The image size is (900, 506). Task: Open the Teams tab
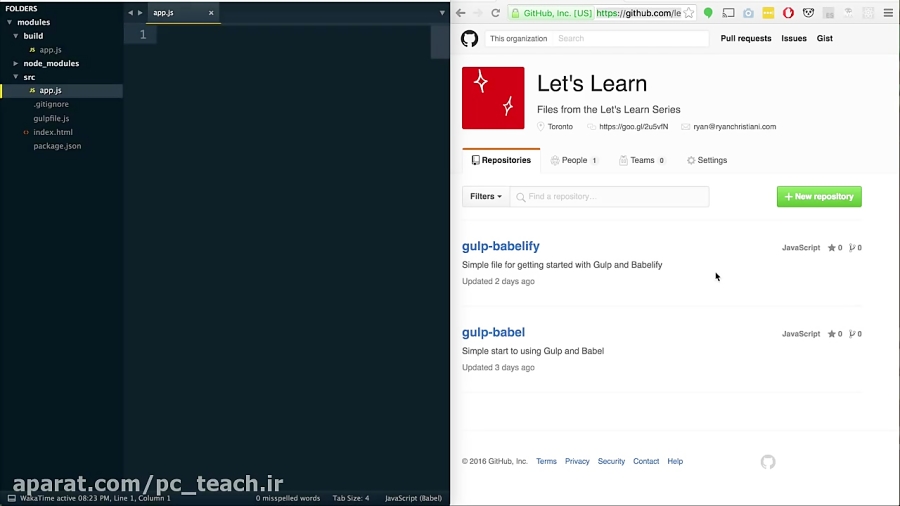[x=642, y=160]
